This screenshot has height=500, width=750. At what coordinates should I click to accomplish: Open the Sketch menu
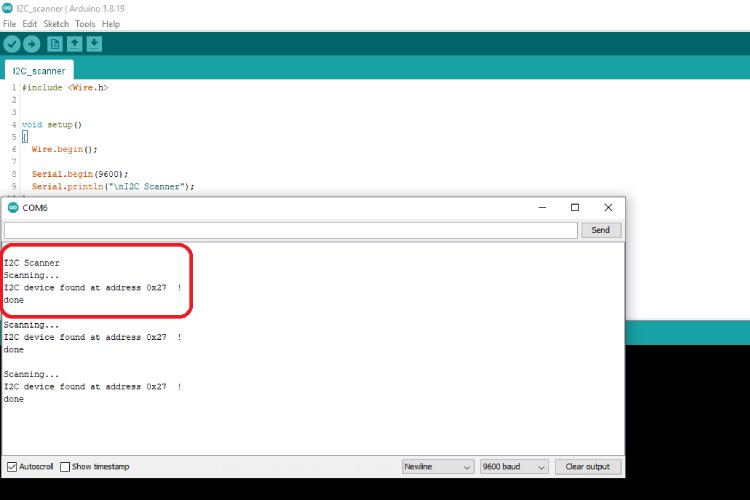pyautogui.click(x=56, y=23)
